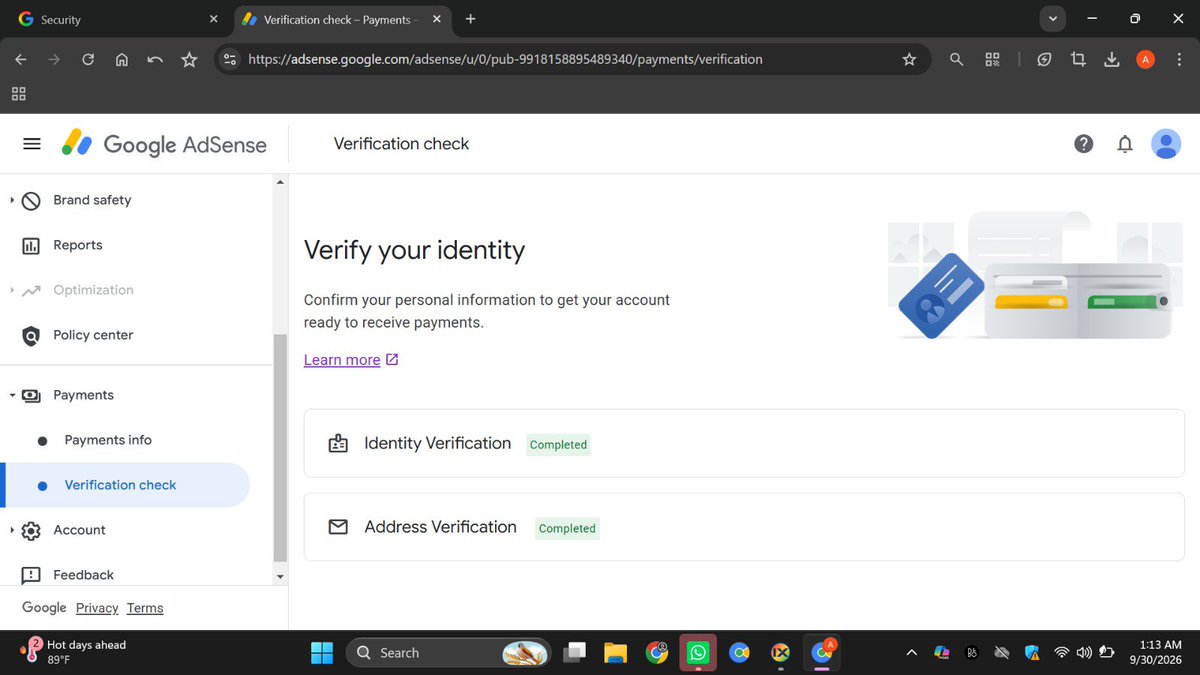The height and width of the screenshot is (675, 1200).
Task: Open Reports in the sidebar
Action: [x=78, y=245]
